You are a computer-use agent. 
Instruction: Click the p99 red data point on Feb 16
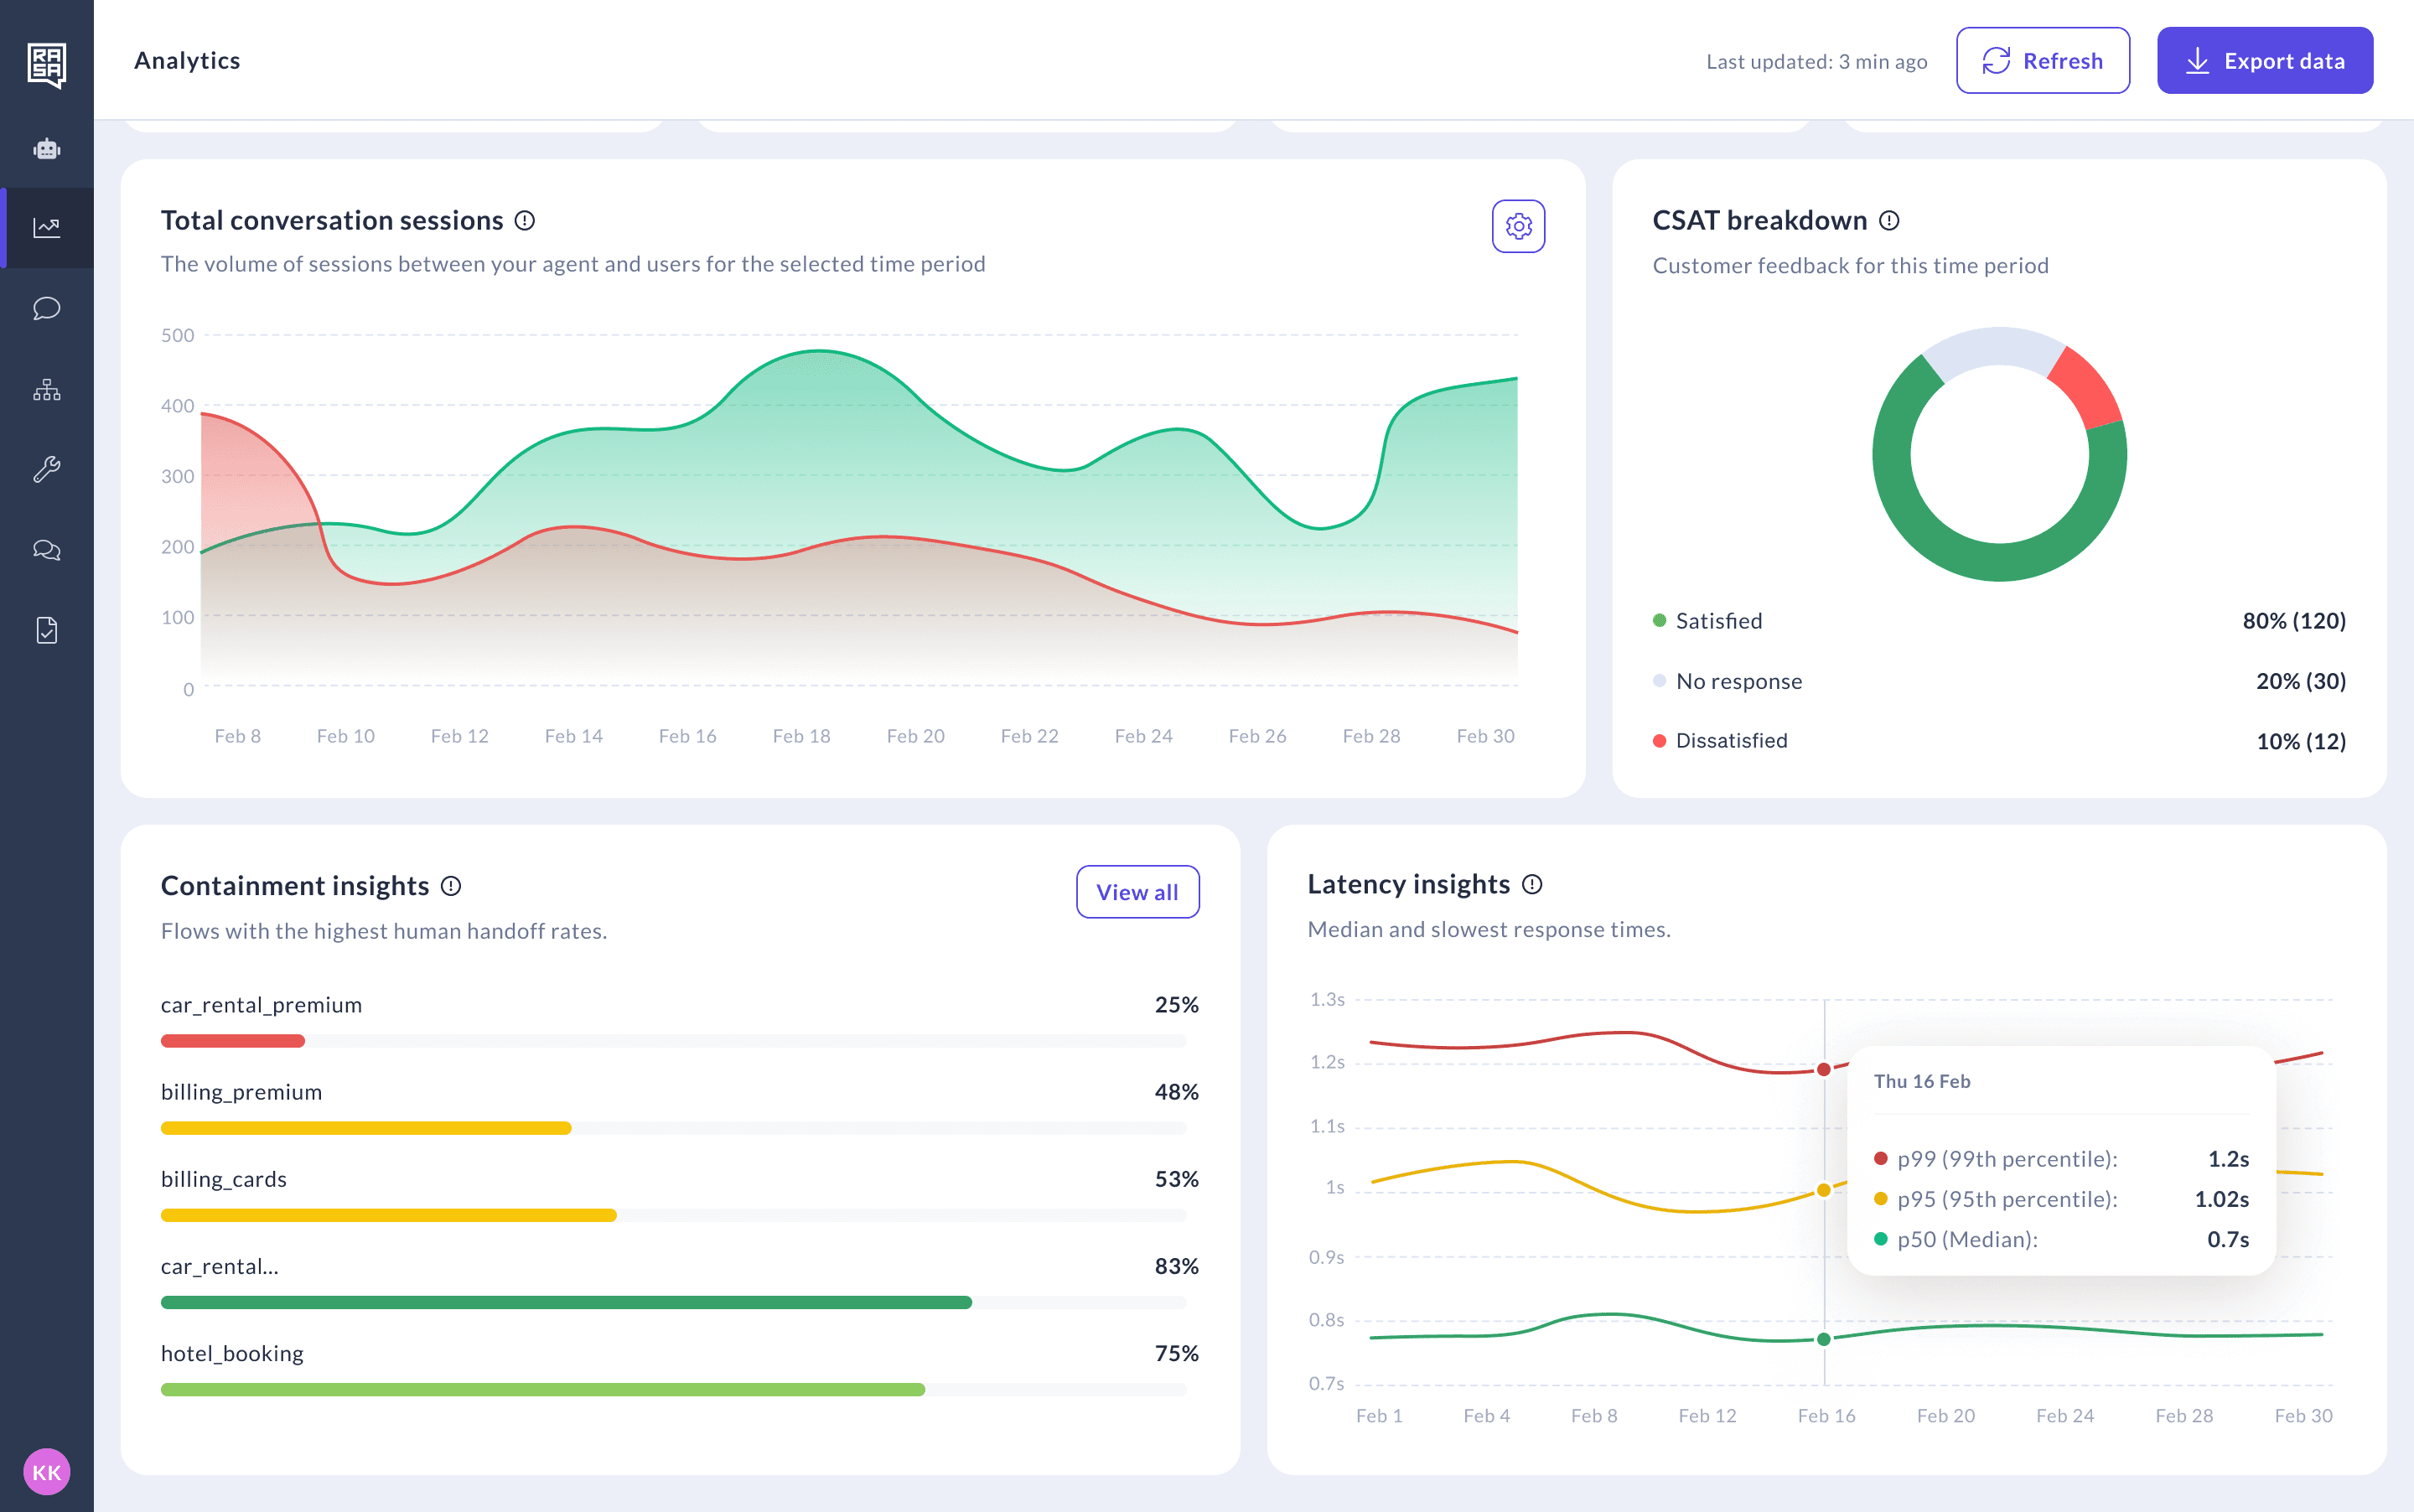click(x=1824, y=1069)
